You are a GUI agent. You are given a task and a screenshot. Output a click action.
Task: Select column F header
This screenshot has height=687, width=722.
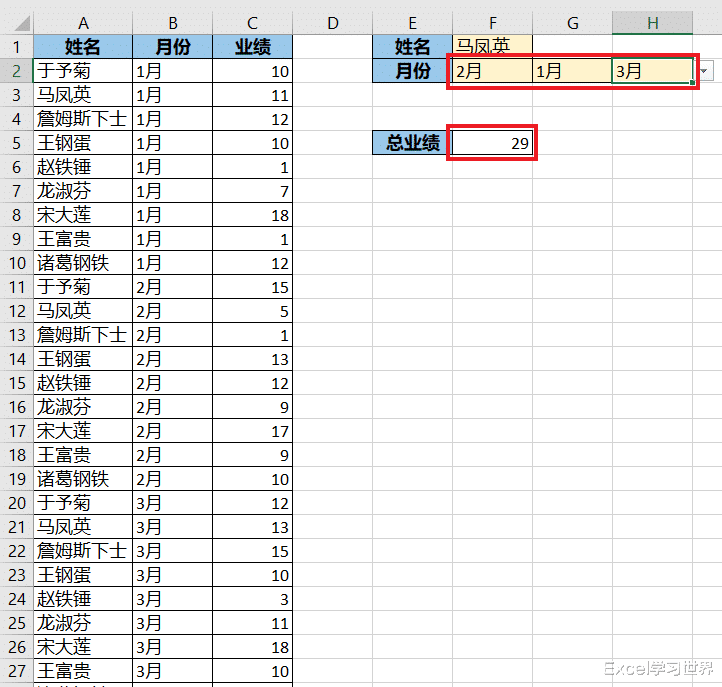click(492, 23)
